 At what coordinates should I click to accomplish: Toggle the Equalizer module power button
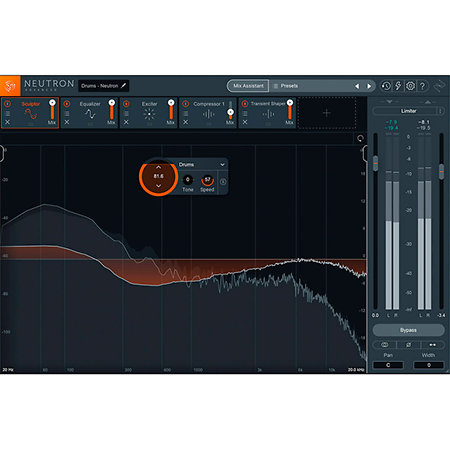pos(67,104)
